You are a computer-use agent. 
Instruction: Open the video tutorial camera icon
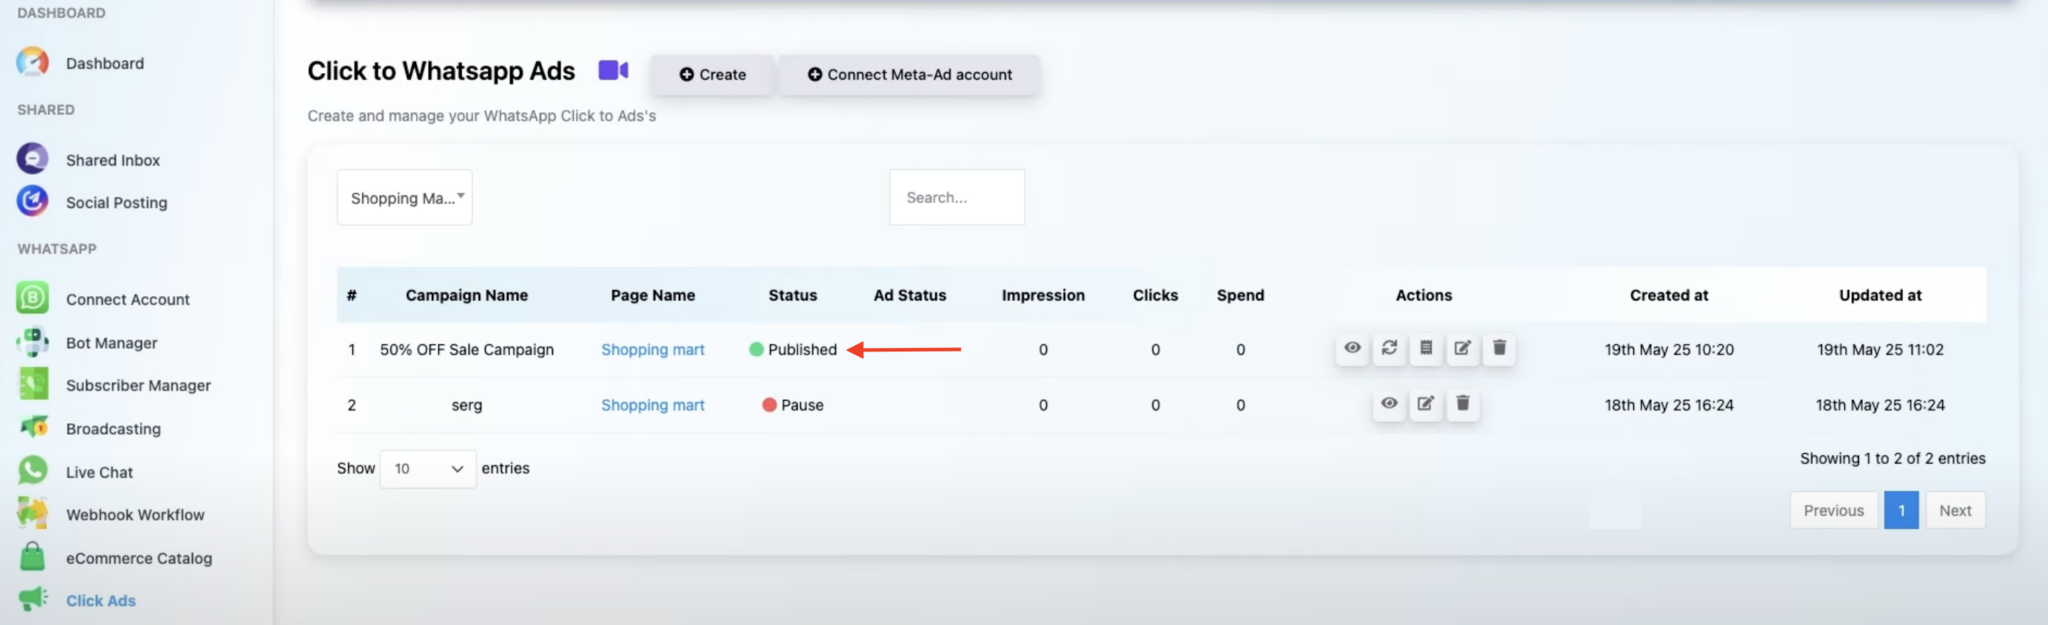[x=613, y=70]
